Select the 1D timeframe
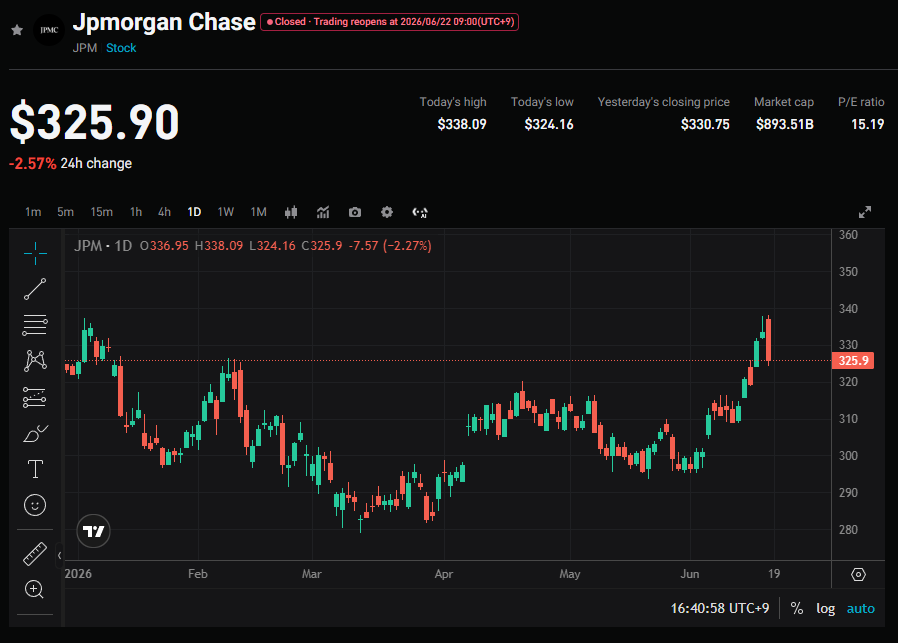 pos(194,212)
